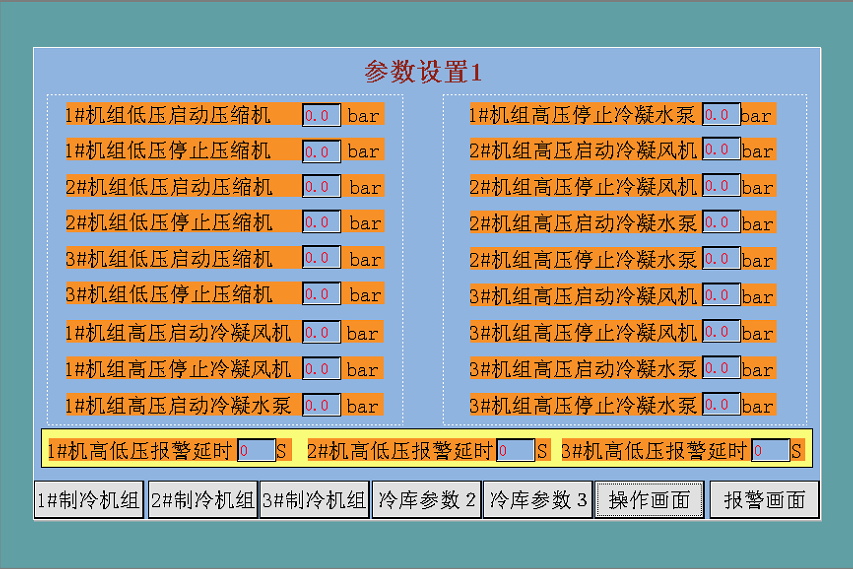This screenshot has height=569, width=853.
Task: Open the 2#制冷机组 page
Action: point(203,499)
